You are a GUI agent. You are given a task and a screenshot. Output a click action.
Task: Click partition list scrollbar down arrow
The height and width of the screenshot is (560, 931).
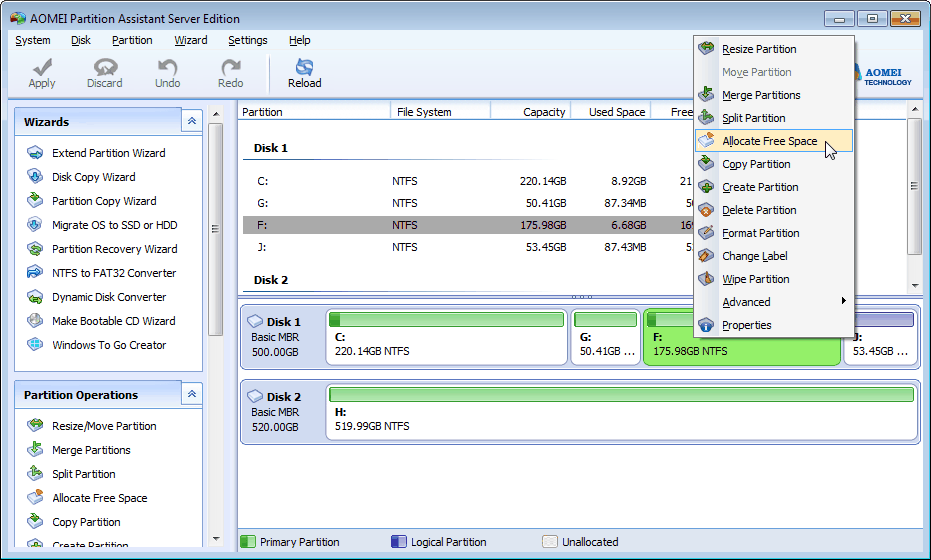click(915, 286)
